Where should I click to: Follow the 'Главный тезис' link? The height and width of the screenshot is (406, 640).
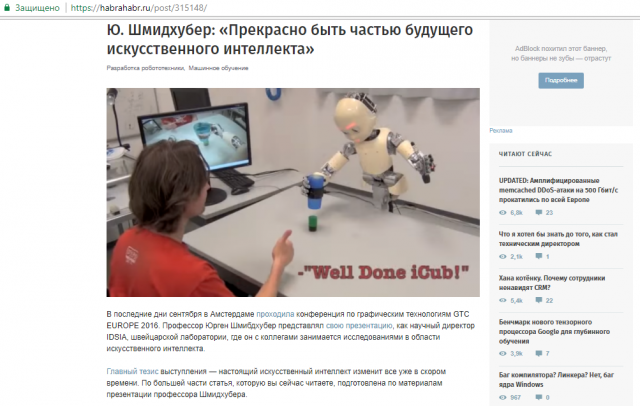132,372
